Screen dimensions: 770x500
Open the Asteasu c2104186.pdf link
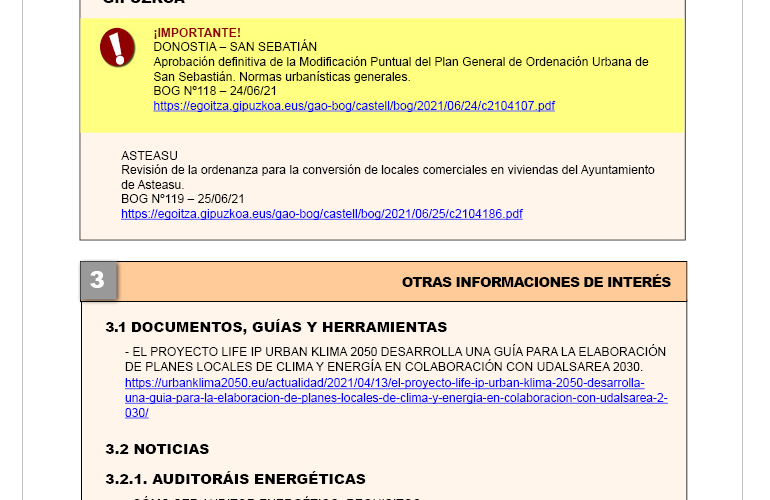tap(322, 214)
